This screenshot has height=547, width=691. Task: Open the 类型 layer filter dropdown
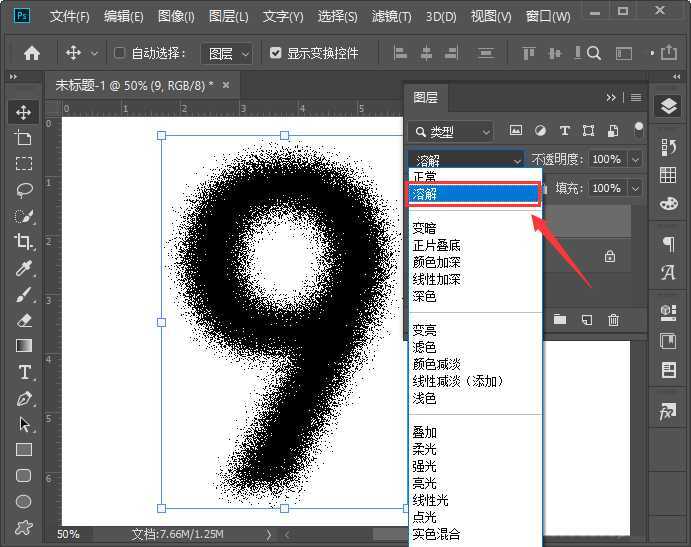(451, 131)
